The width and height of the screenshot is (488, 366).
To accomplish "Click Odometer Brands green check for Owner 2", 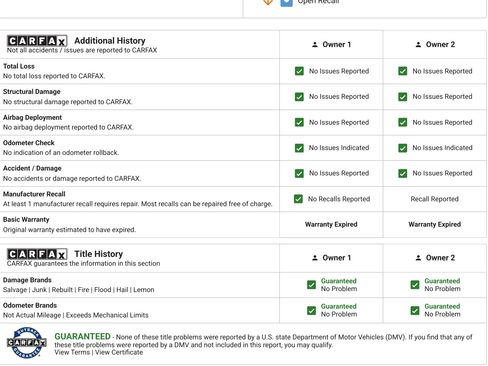I will 415,311.
